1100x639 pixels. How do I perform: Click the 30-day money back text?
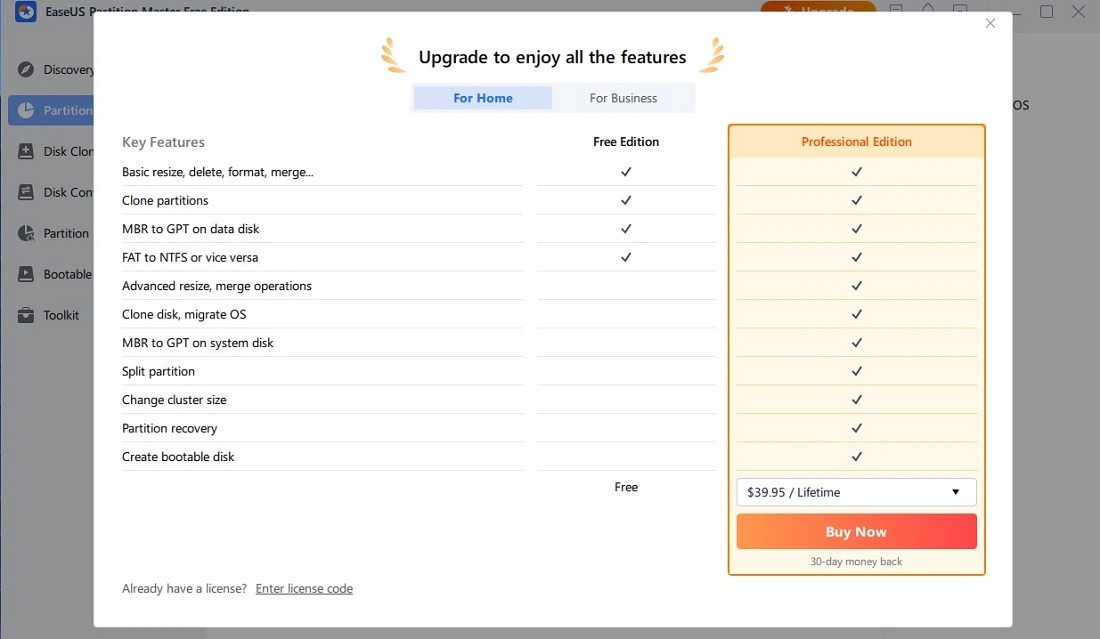pos(856,561)
